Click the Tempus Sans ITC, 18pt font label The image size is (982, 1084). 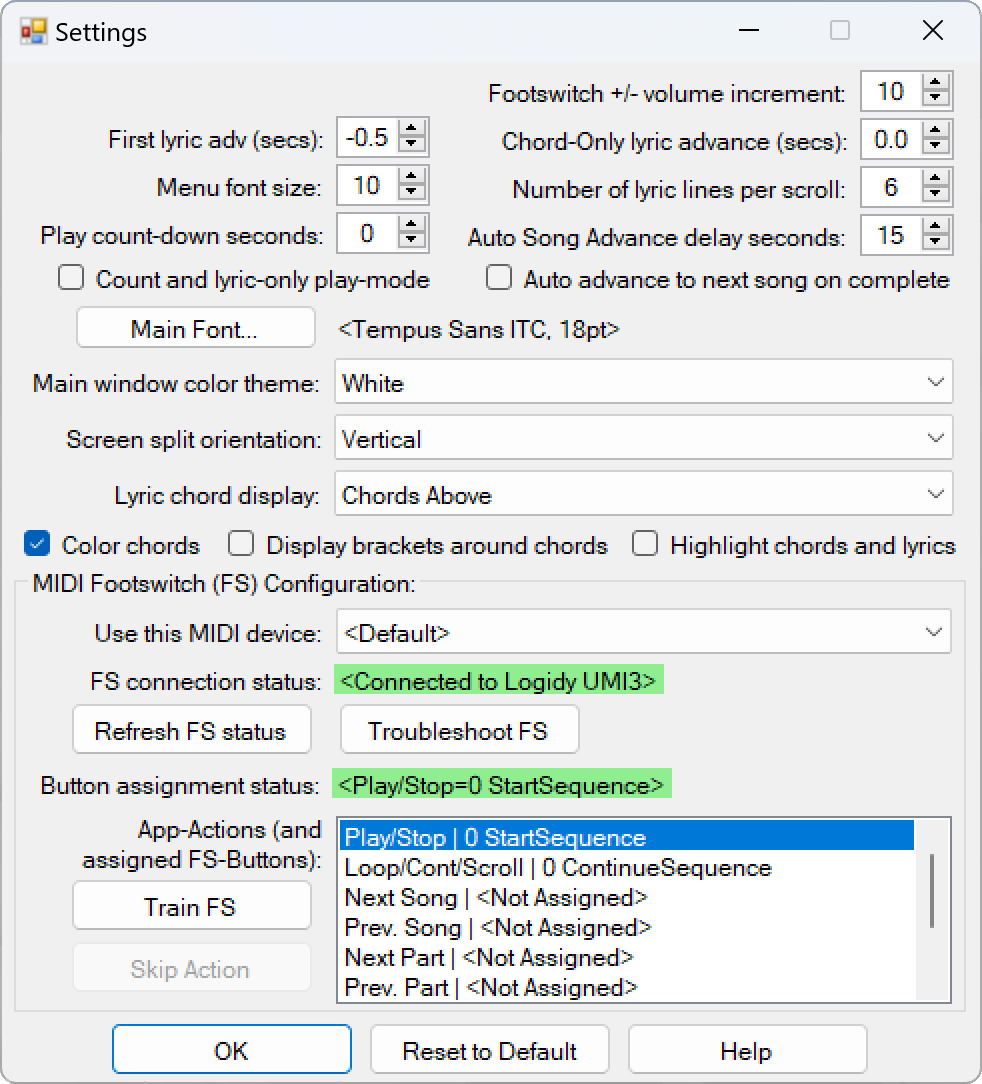pos(479,329)
